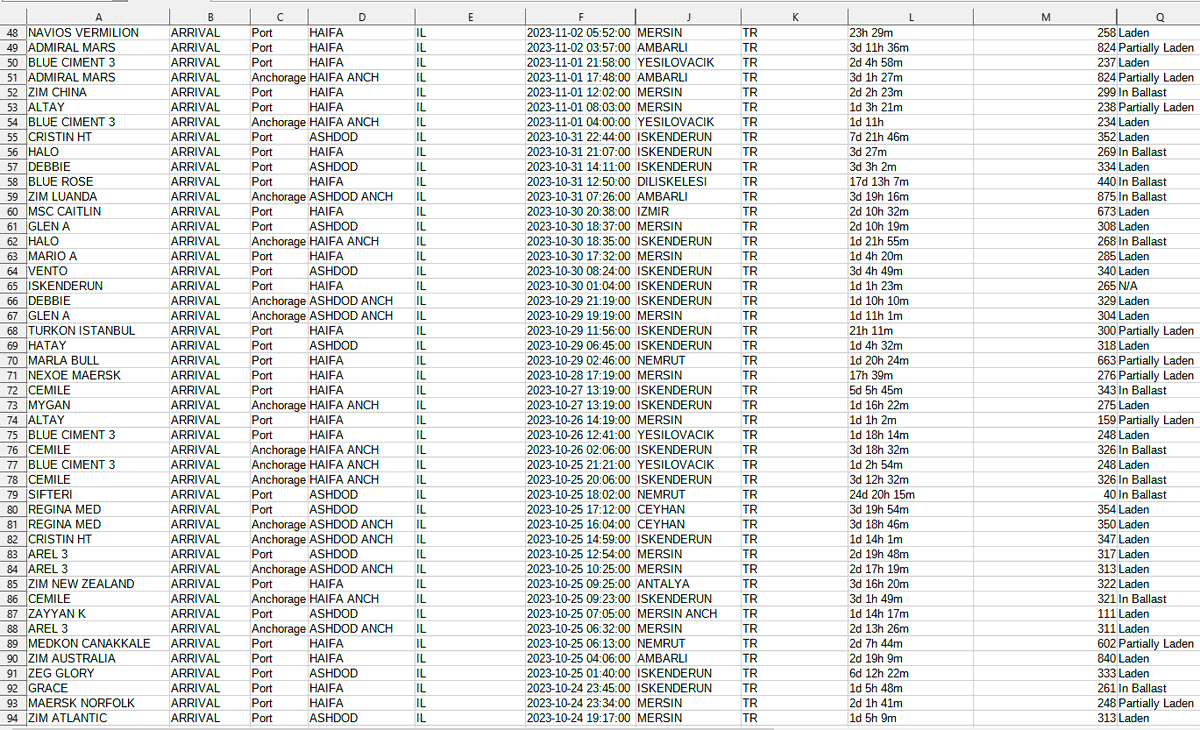The width and height of the screenshot is (1200, 730).
Task: Click Partially Laden in MARLA BULL row
Action: (x=1158, y=361)
